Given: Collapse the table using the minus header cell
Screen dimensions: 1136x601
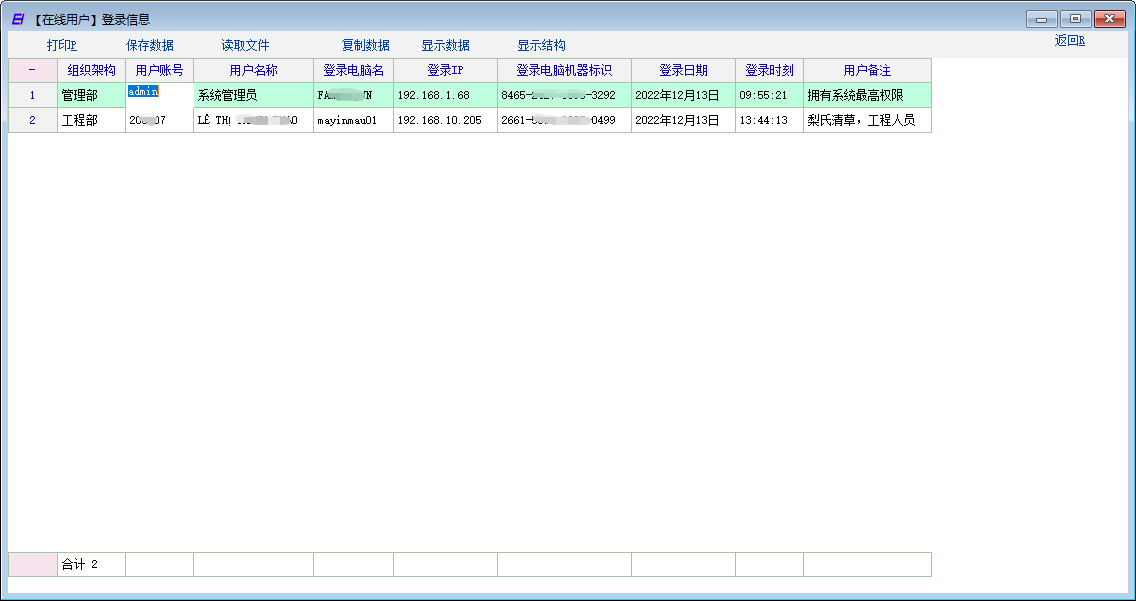Looking at the screenshot, I should [32, 71].
